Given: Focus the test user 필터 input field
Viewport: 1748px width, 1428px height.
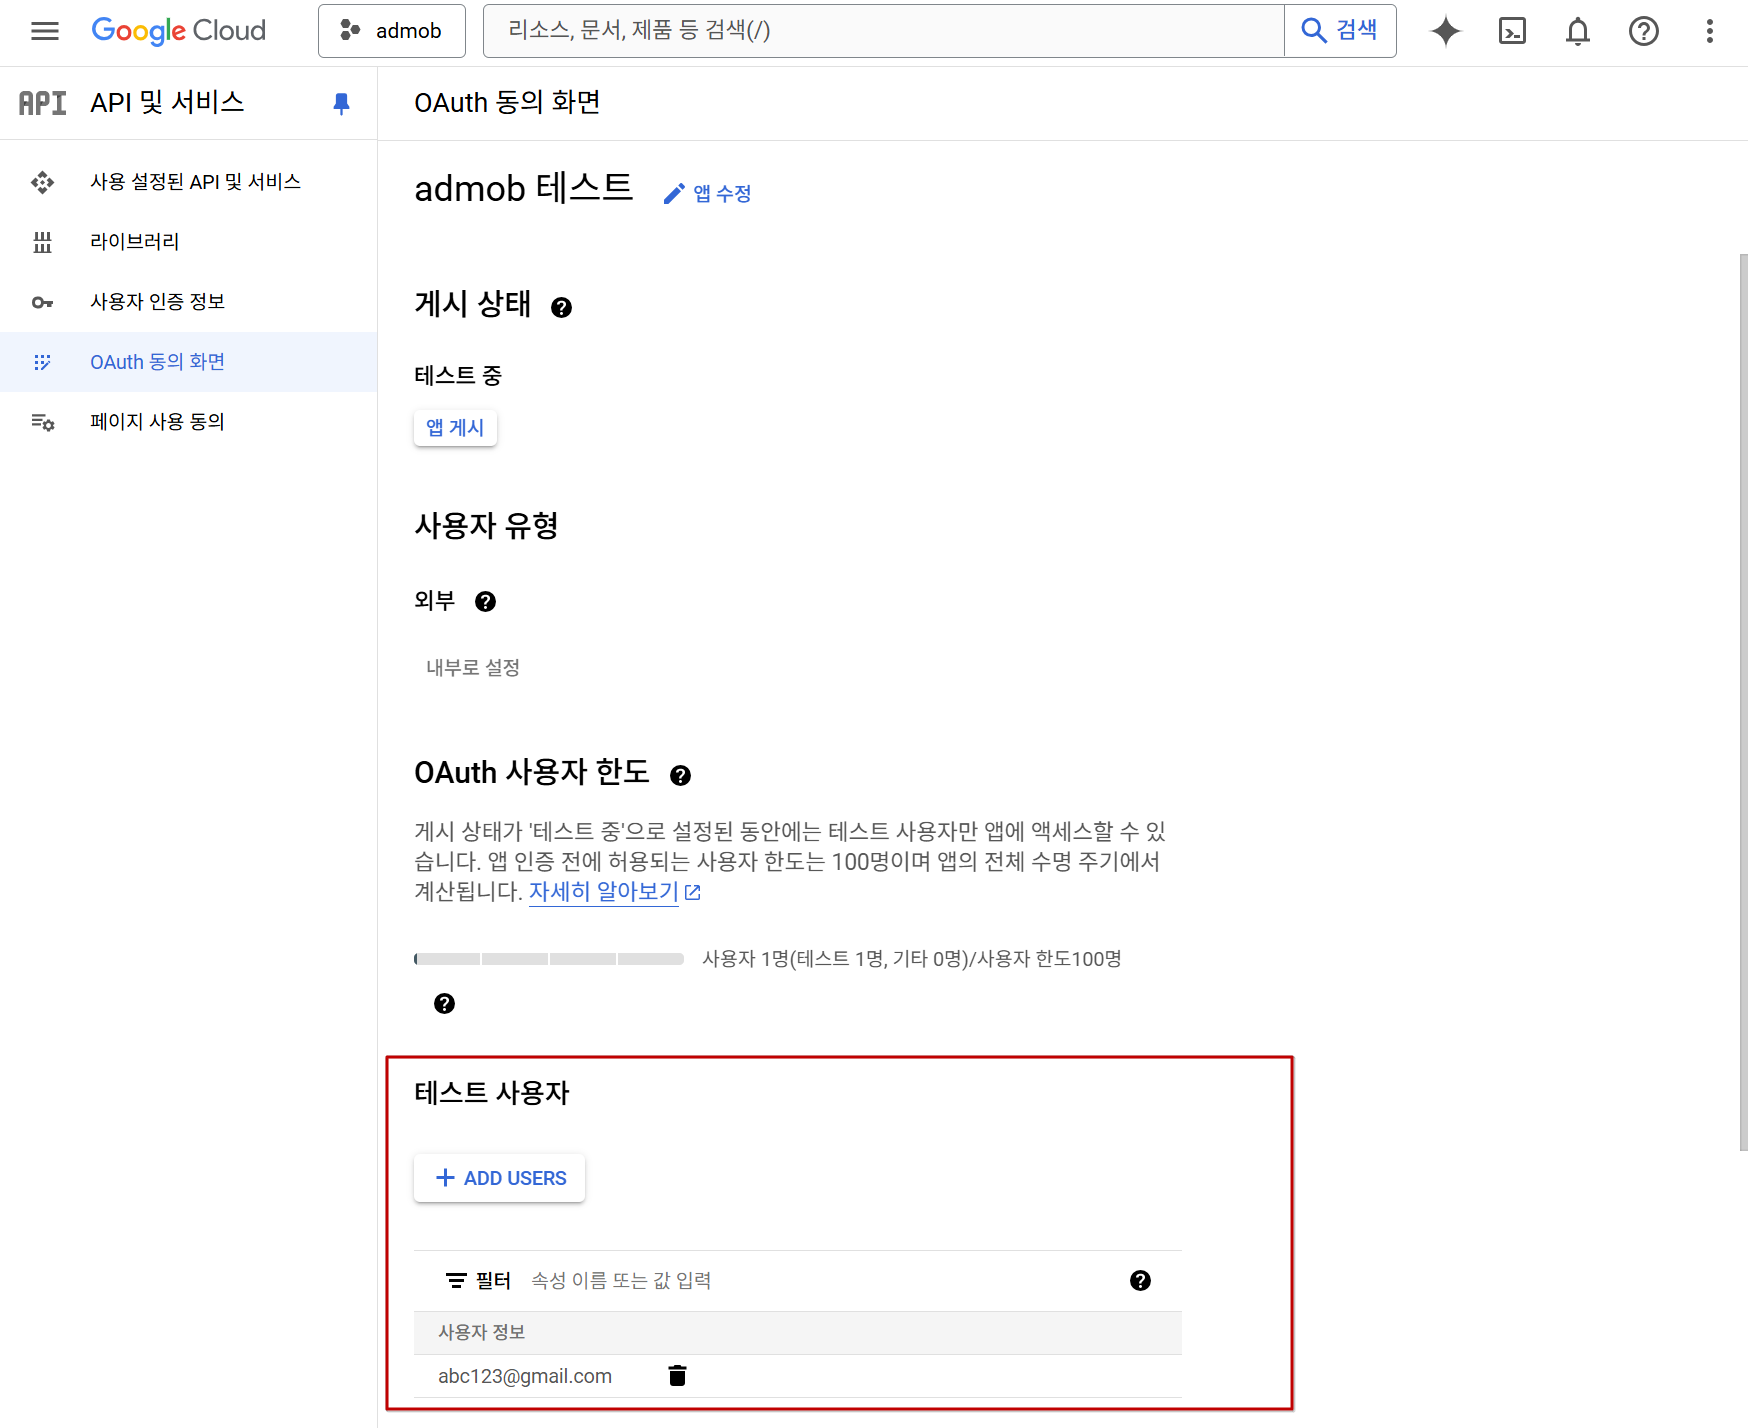Looking at the screenshot, I should (800, 1281).
